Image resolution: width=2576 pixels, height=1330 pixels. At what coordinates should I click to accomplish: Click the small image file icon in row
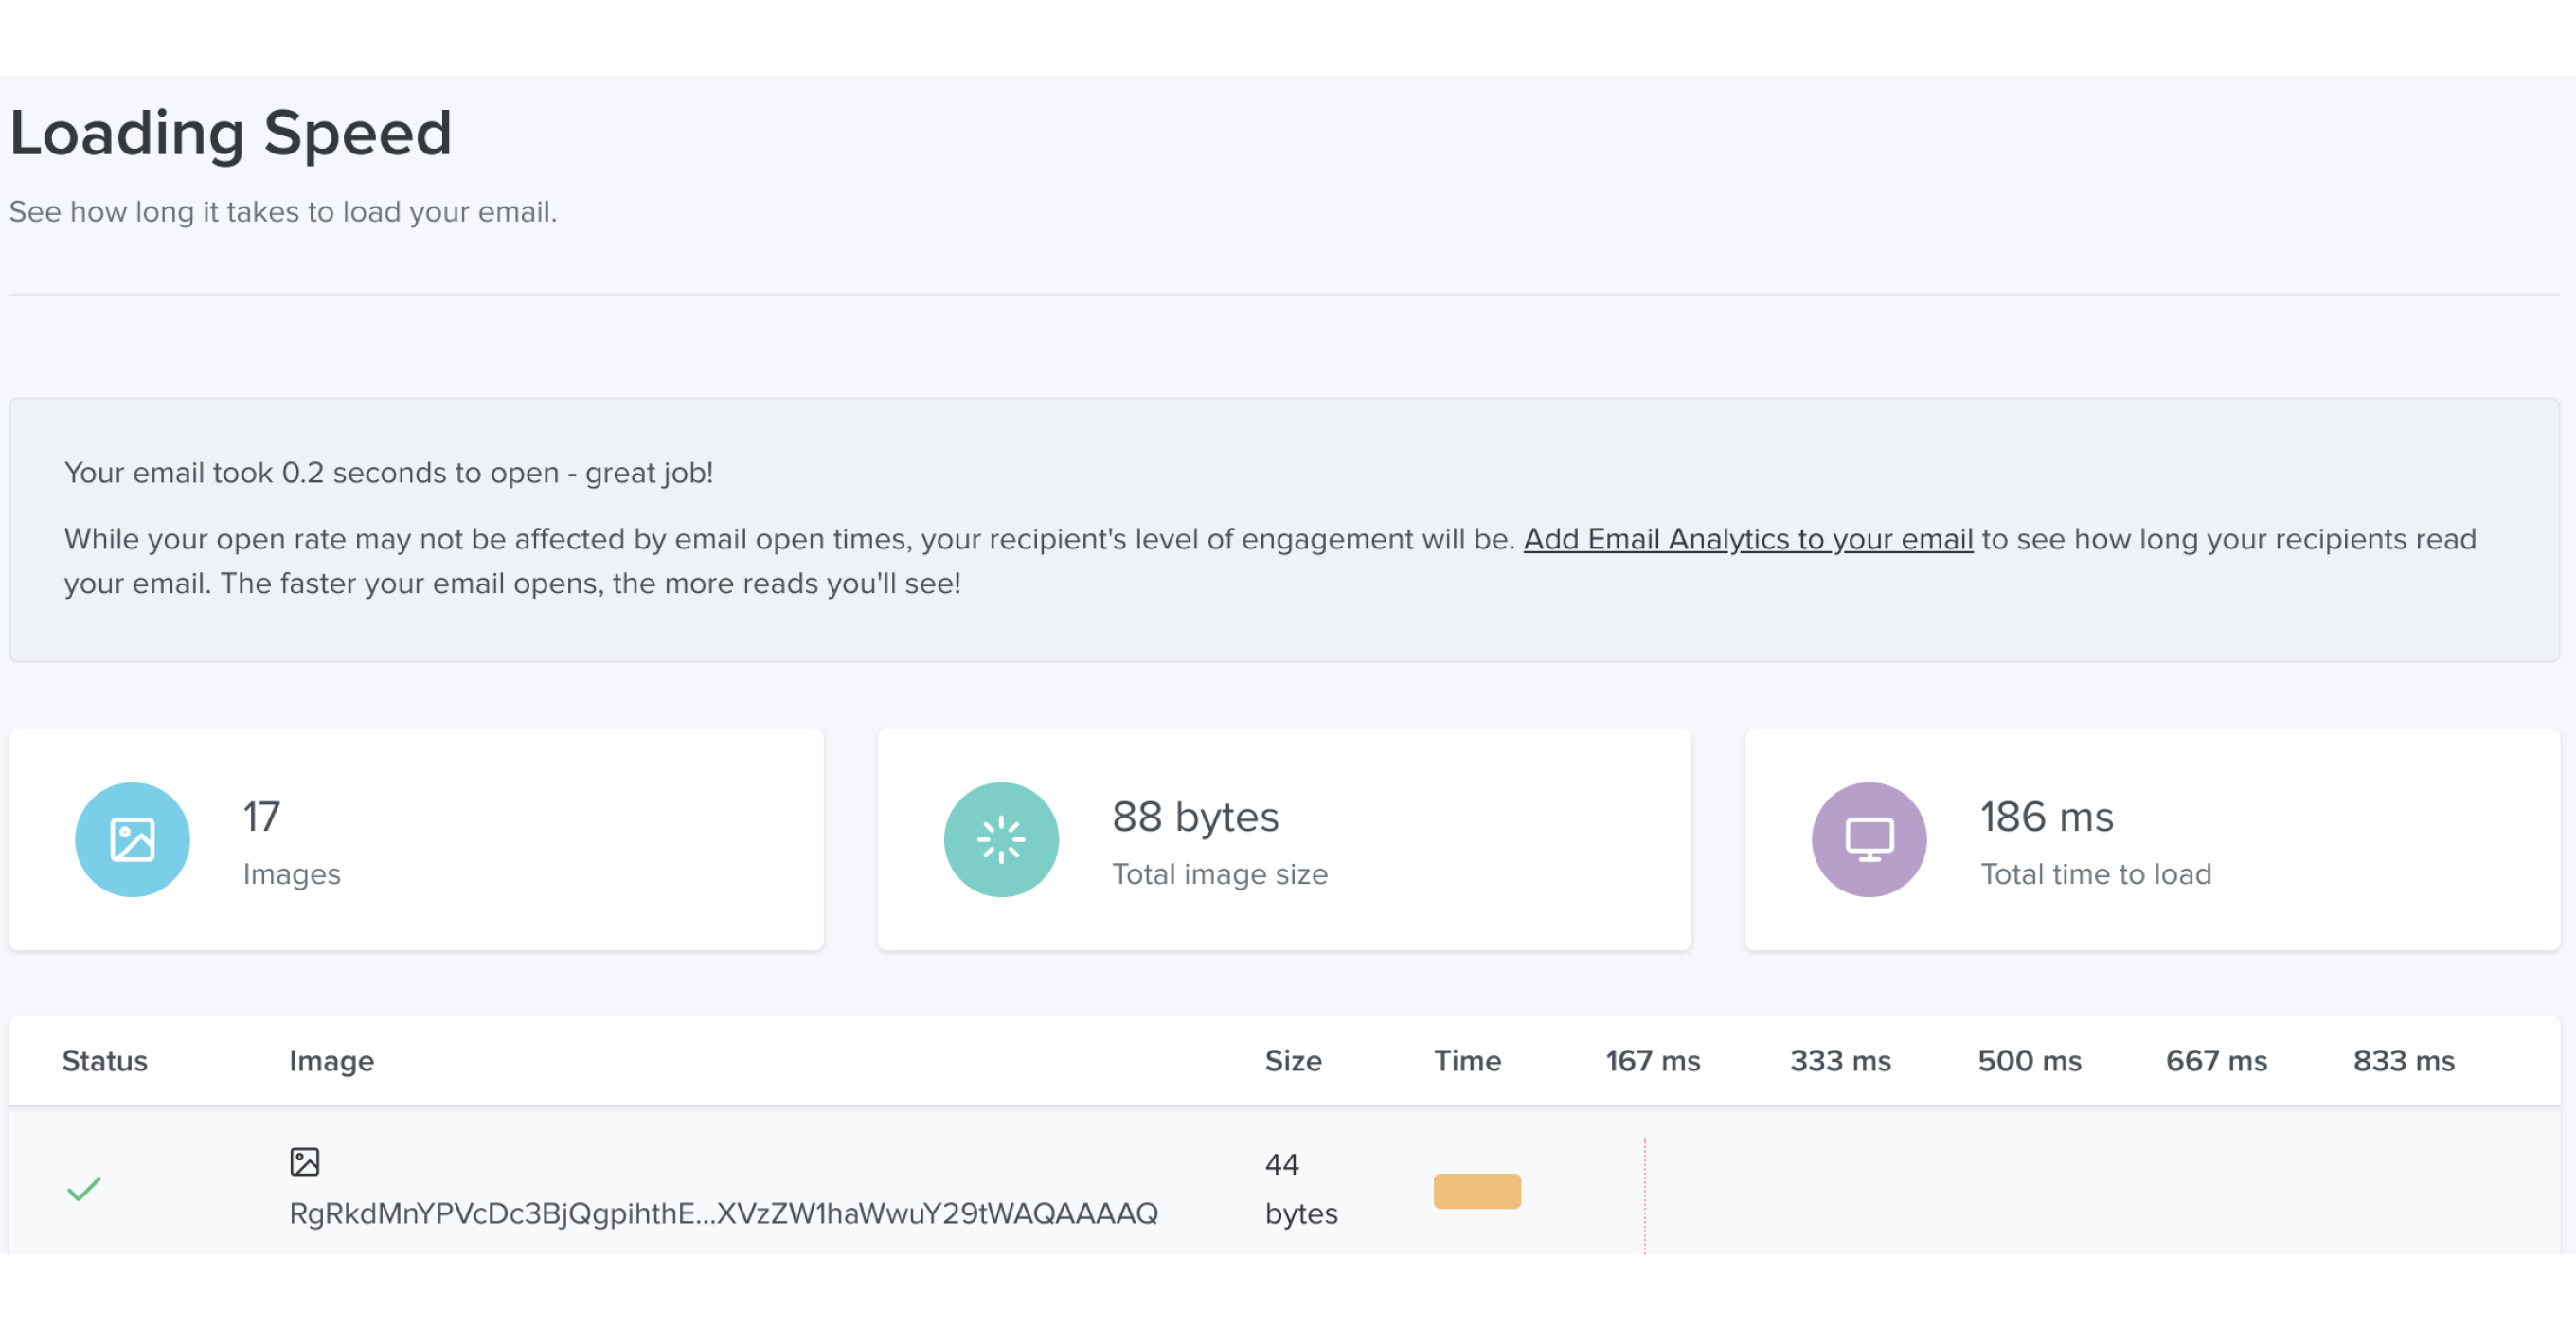tap(304, 1161)
